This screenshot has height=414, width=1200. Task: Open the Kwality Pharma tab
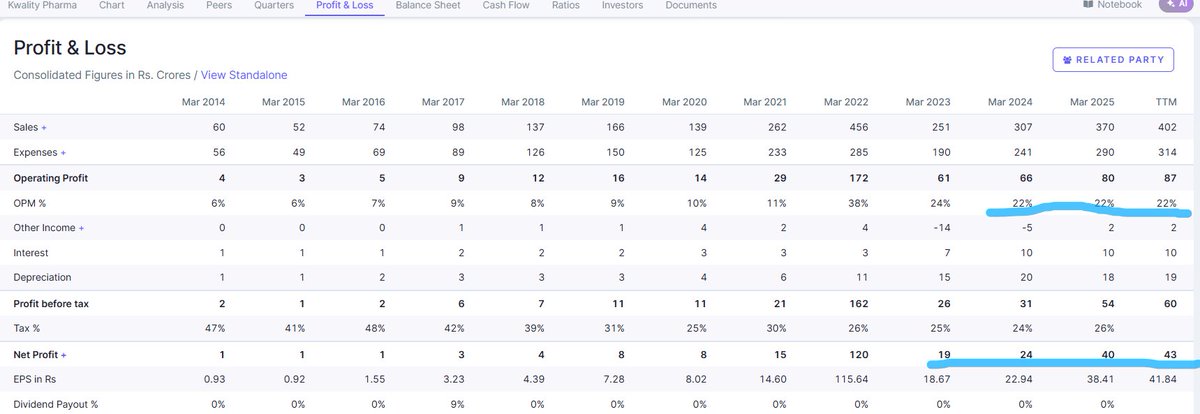[42, 5]
